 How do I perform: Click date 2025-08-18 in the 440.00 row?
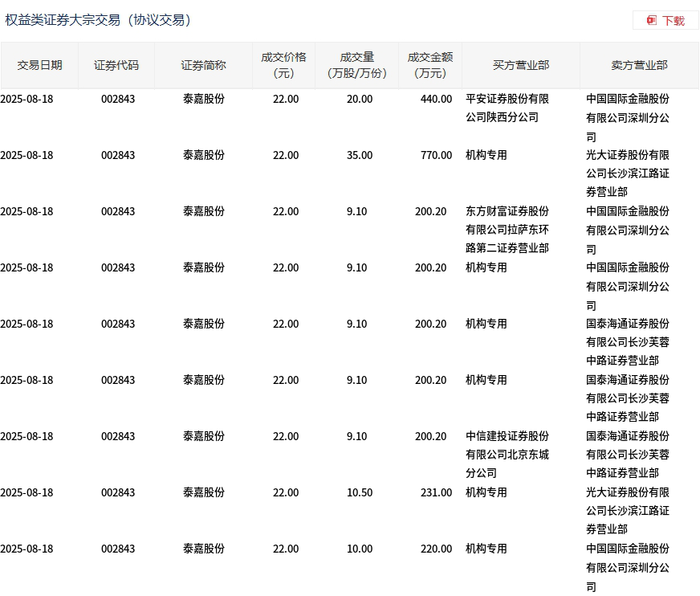point(26,99)
